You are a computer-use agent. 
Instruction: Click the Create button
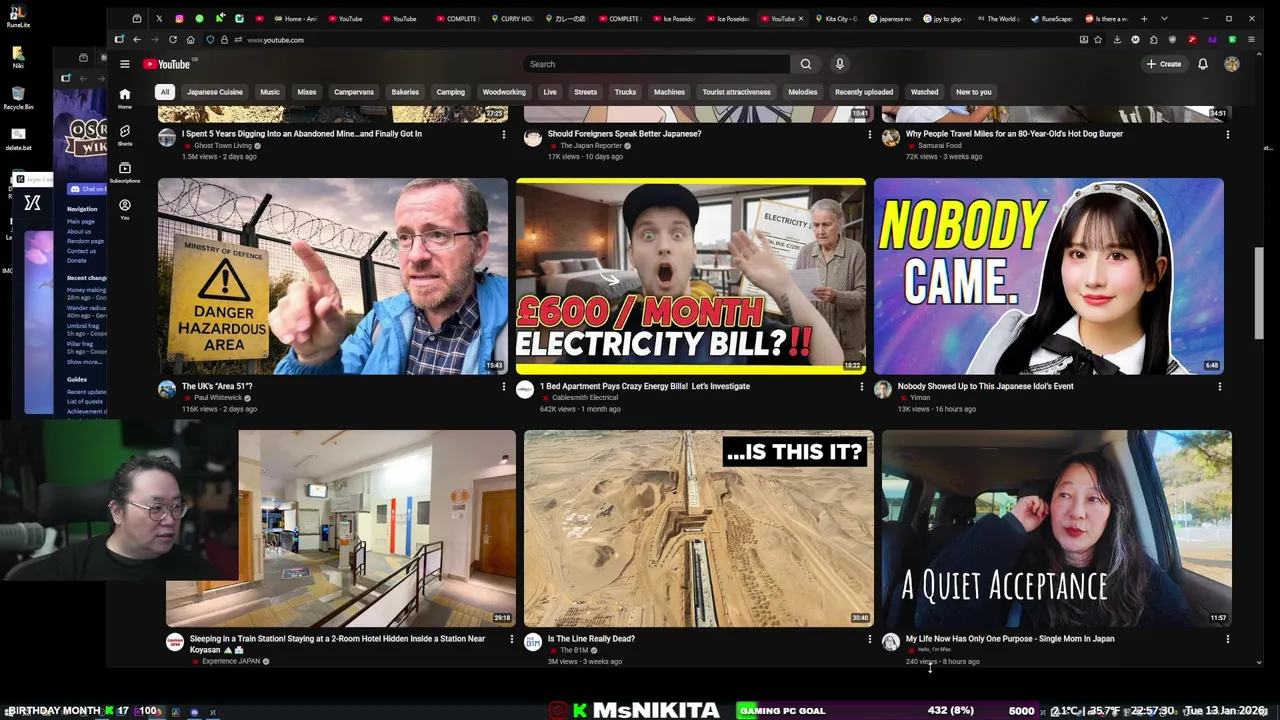[1164, 64]
